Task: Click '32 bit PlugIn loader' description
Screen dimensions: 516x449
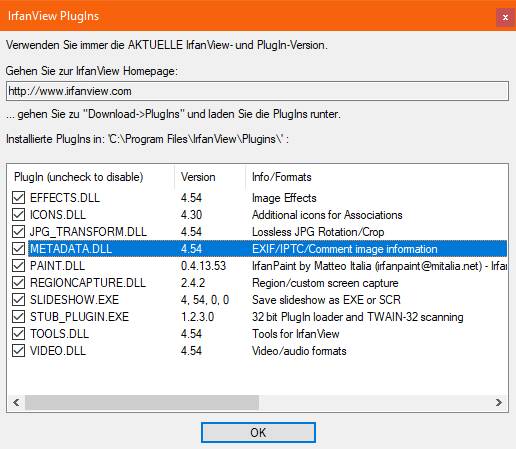Action: pos(358,317)
